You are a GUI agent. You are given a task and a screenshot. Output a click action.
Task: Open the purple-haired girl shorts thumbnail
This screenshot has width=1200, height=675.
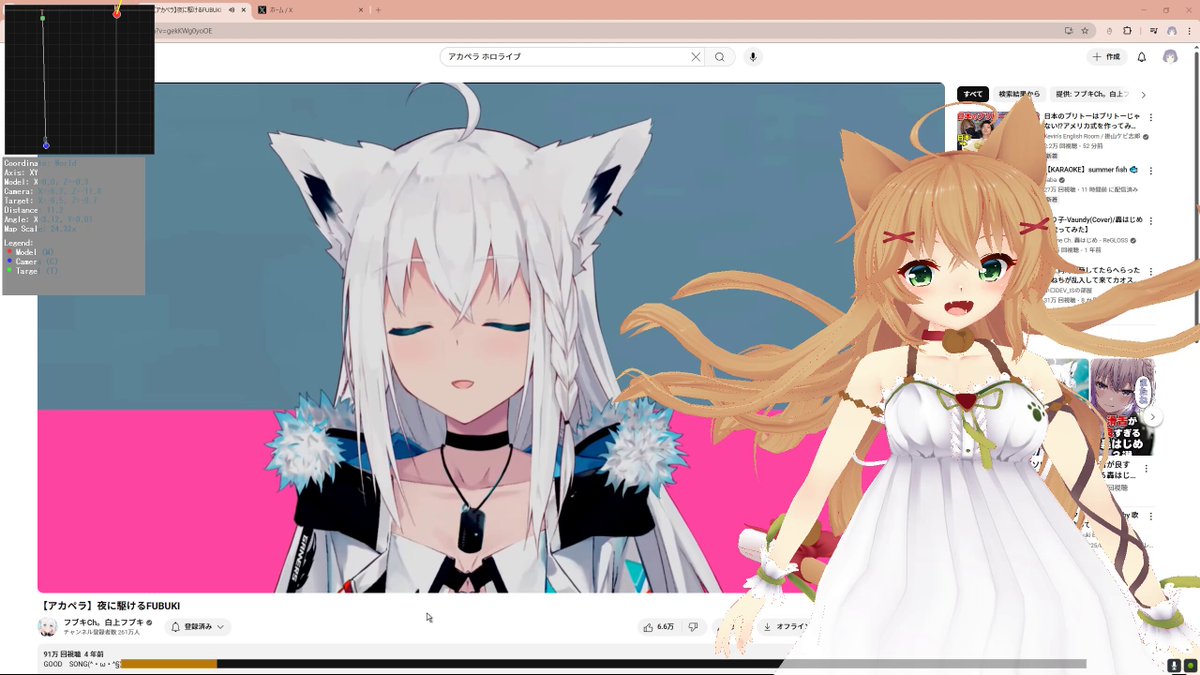point(1120,405)
